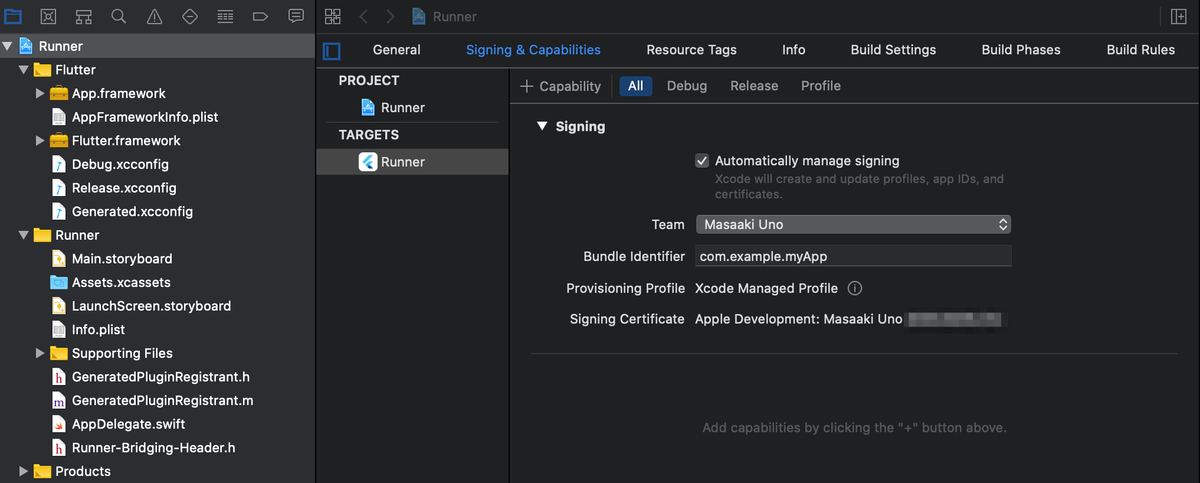This screenshot has width=1200, height=483.
Task: Select the Signing & Capabilities tab
Action: (x=533, y=50)
